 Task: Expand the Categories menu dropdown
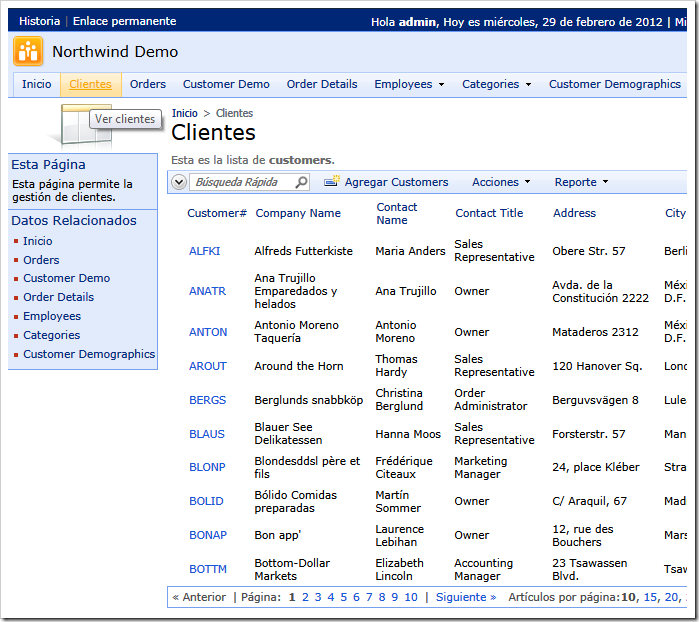point(528,84)
